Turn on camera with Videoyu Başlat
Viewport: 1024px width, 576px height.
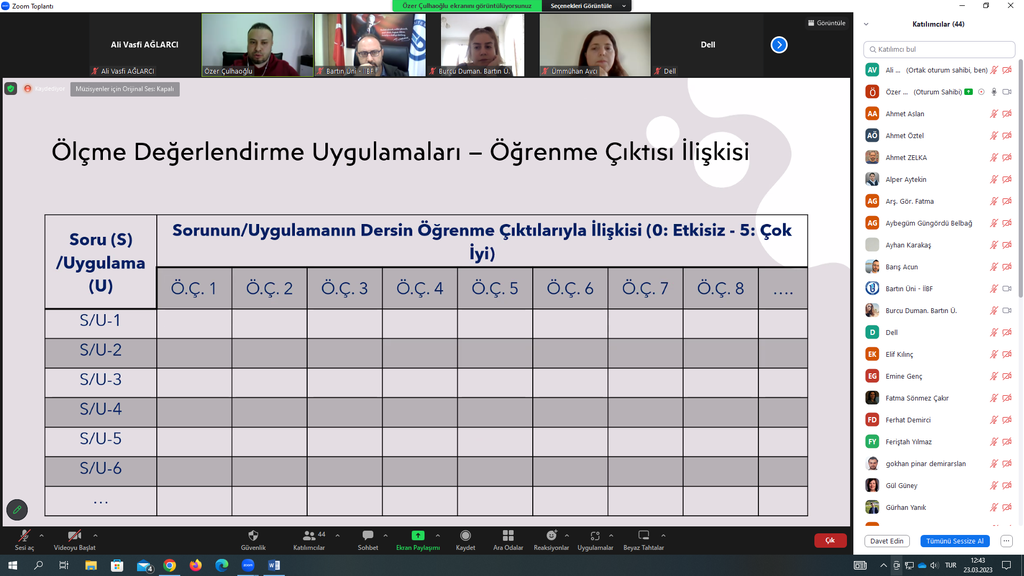tap(74, 536)
